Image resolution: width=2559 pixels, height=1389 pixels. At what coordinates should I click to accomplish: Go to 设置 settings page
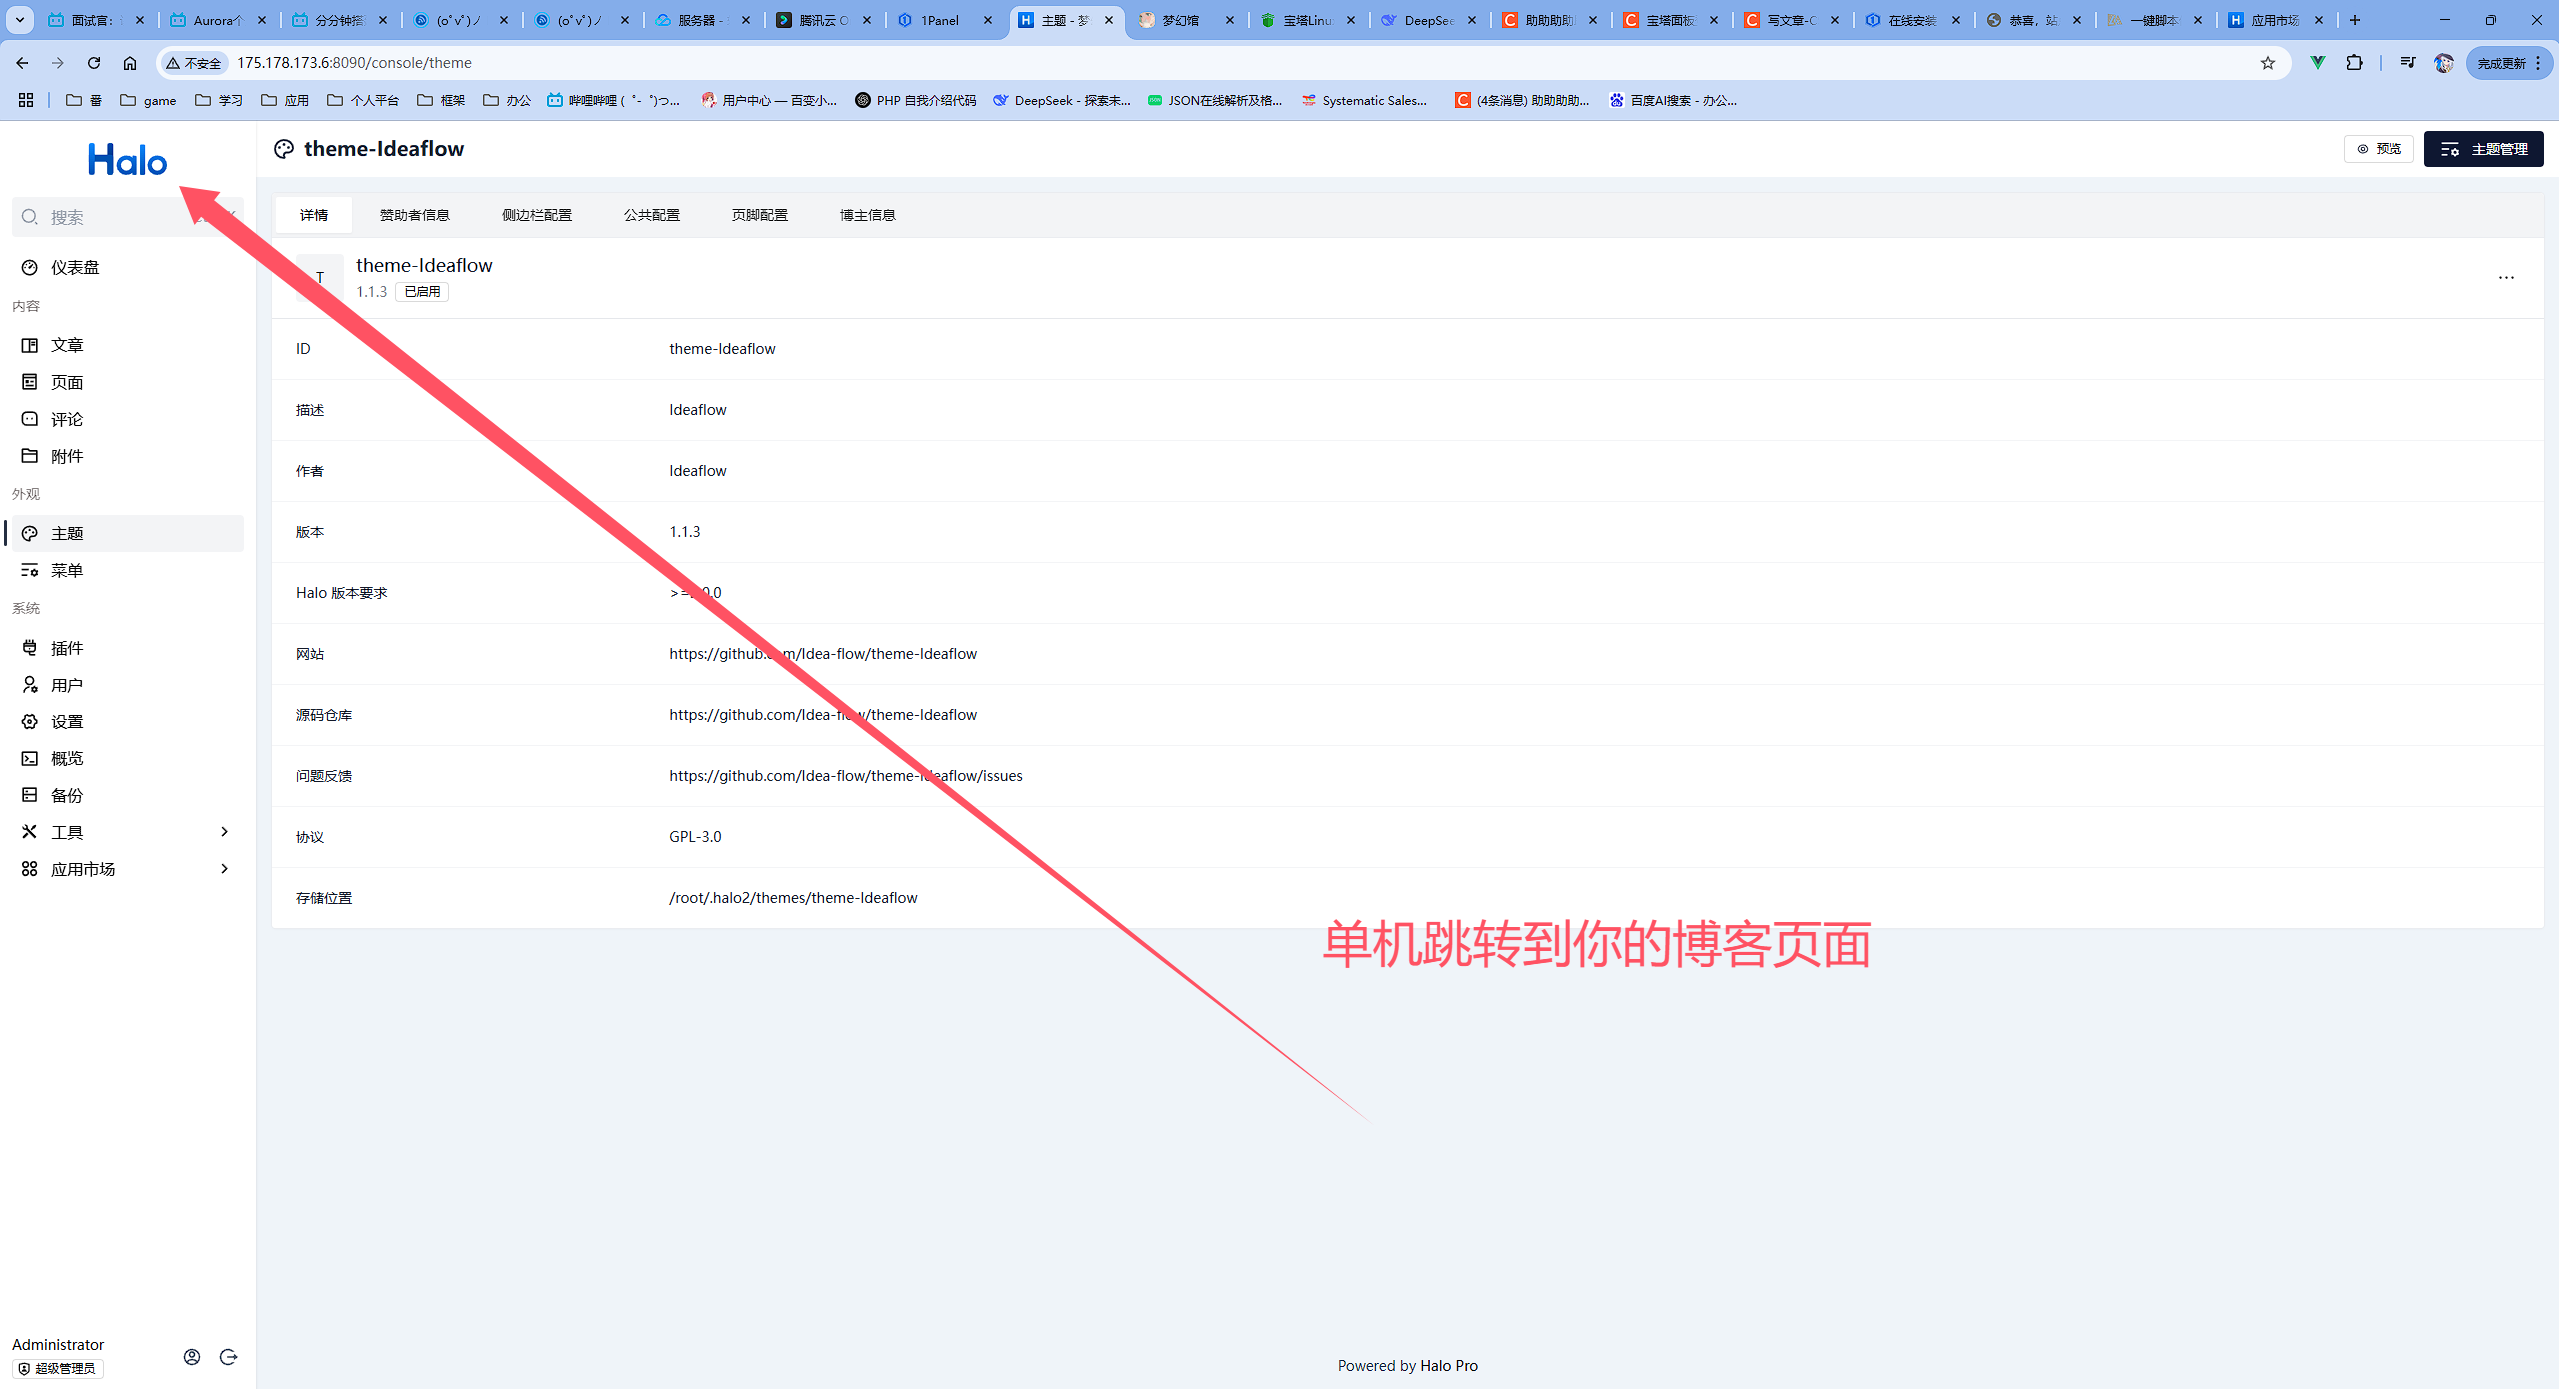pos(66,722)
